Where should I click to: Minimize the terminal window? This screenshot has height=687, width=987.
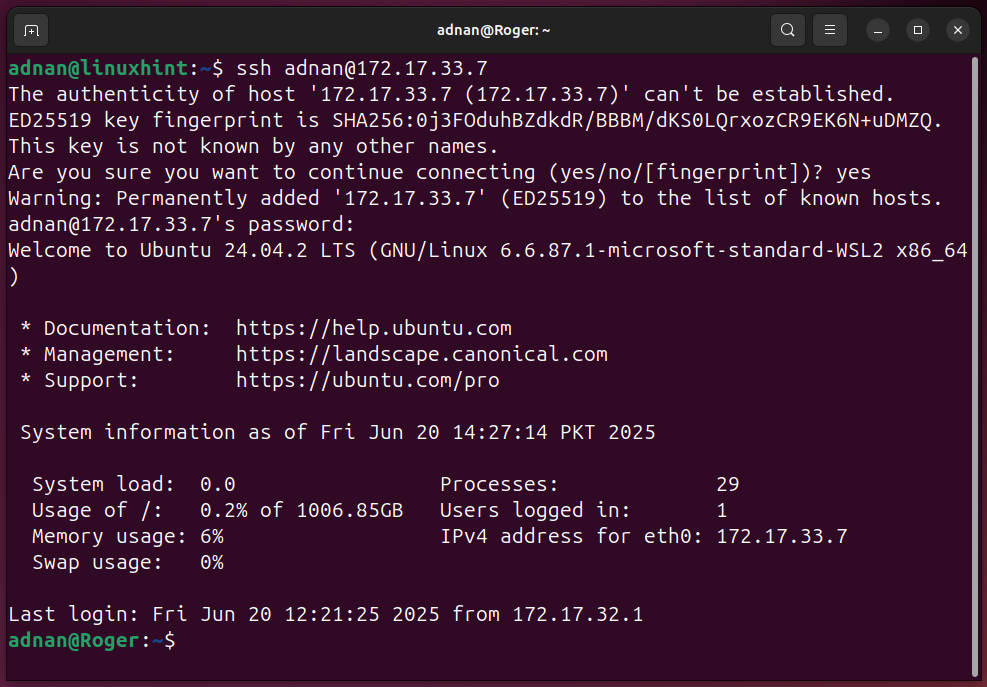pos(878,30)
